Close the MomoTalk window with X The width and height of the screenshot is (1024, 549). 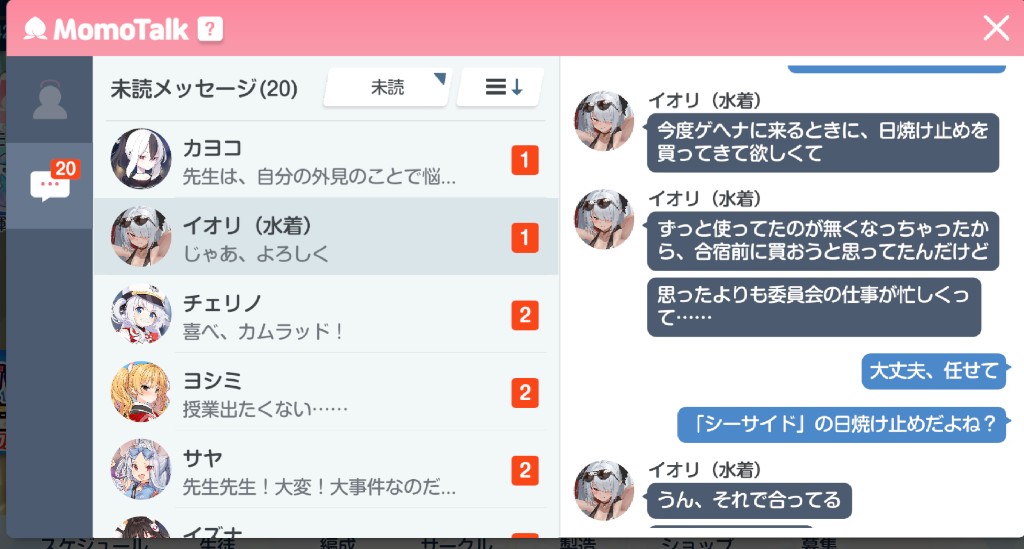pyautogui.click(x=996, y=28)
